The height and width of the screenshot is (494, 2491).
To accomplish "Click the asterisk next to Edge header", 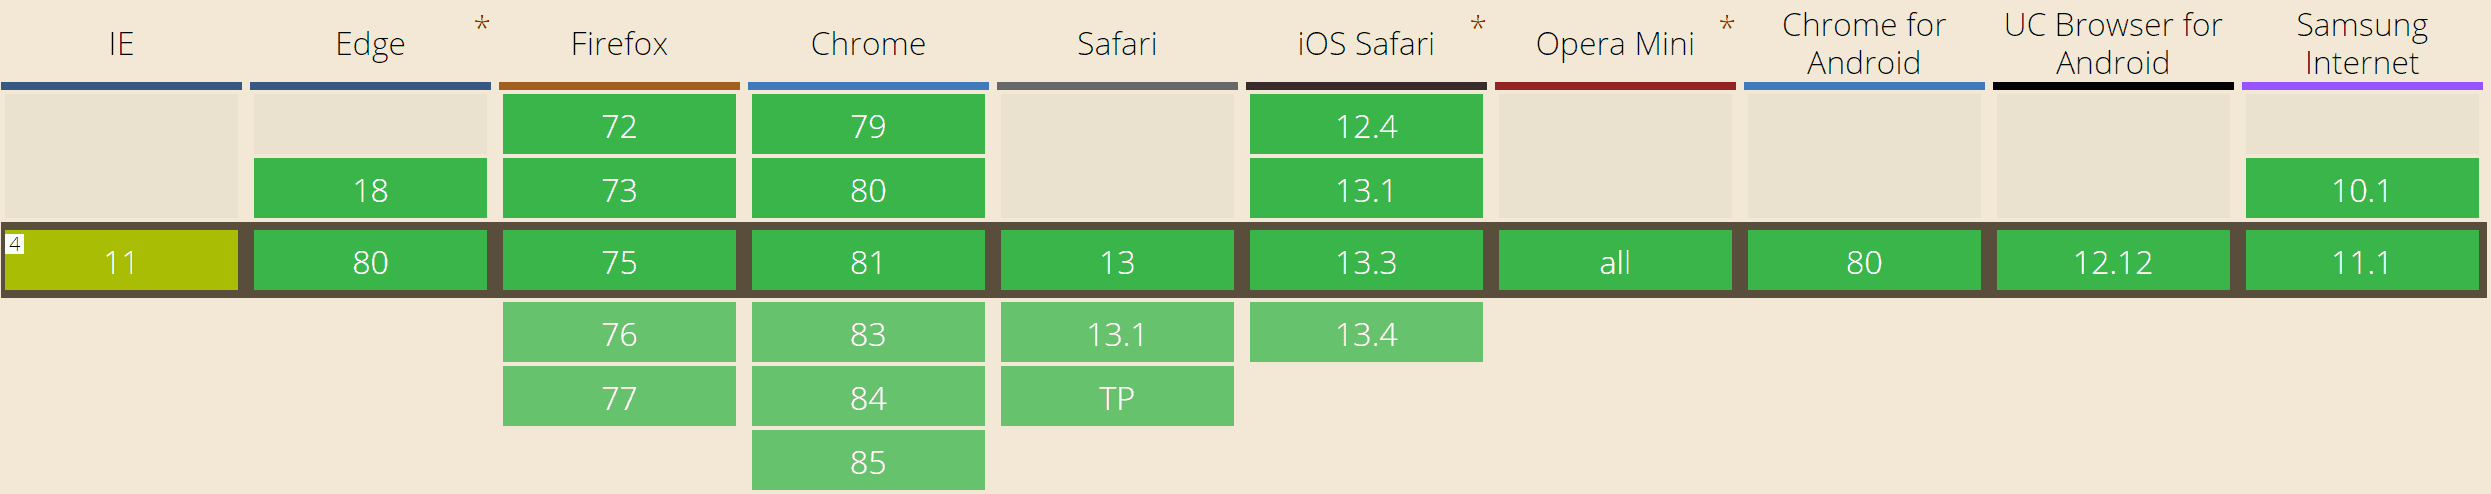I will point(482,24).
